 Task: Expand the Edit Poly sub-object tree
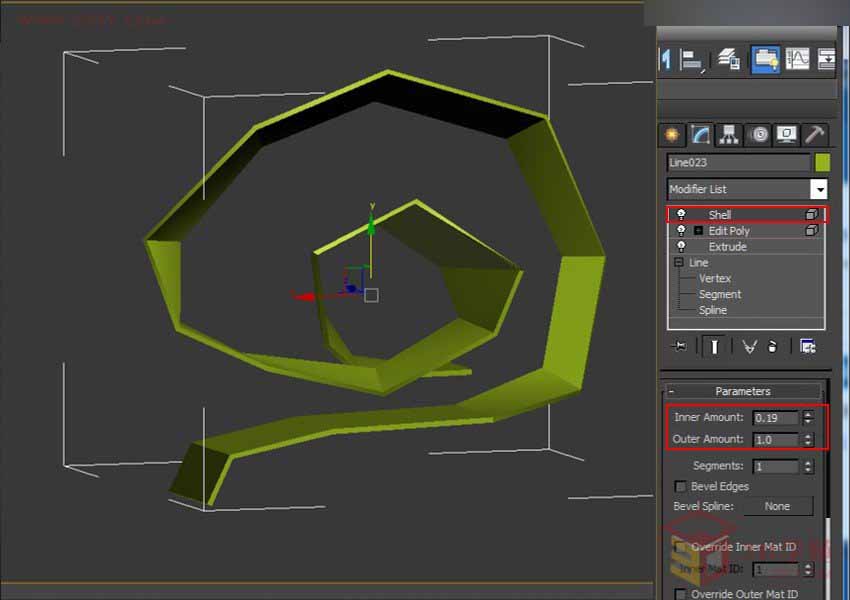coord(698,231)
